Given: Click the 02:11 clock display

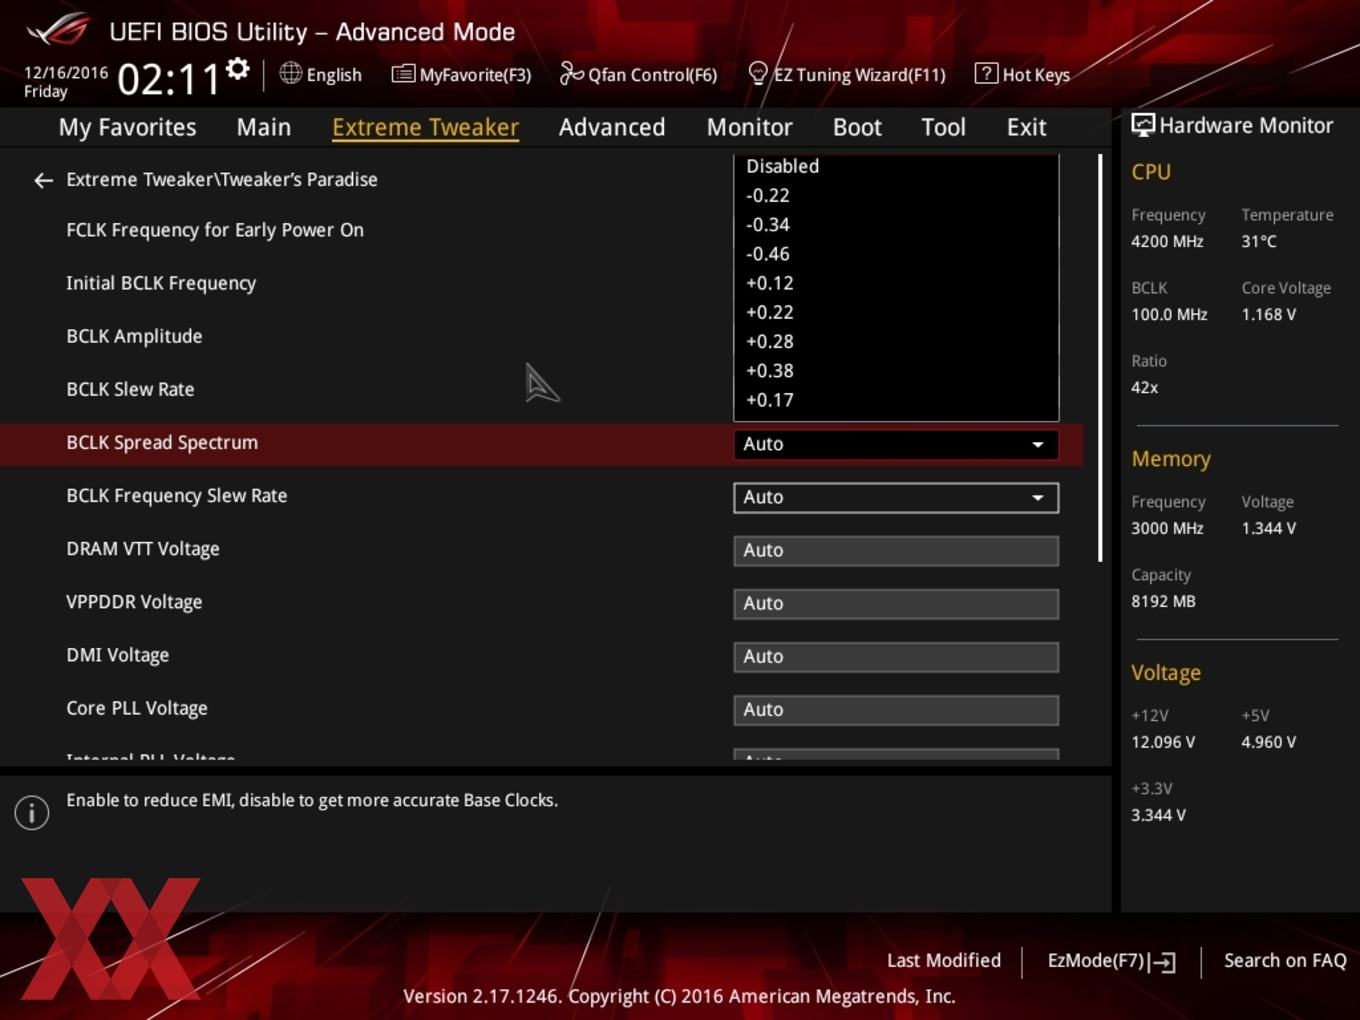Looking at the screenshot, I should [x=168, y=79].
